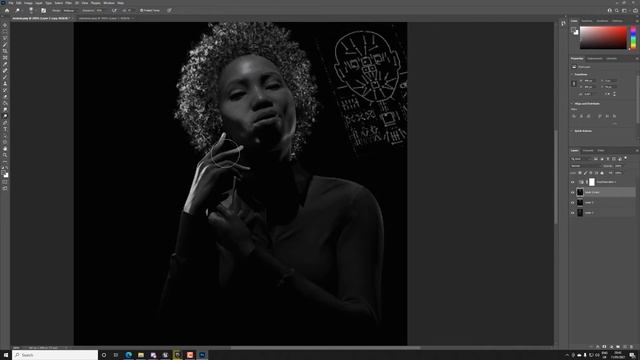640x360 pixels.
Task: Toggle visibility of the third layer row
Action: pos(573,202)
